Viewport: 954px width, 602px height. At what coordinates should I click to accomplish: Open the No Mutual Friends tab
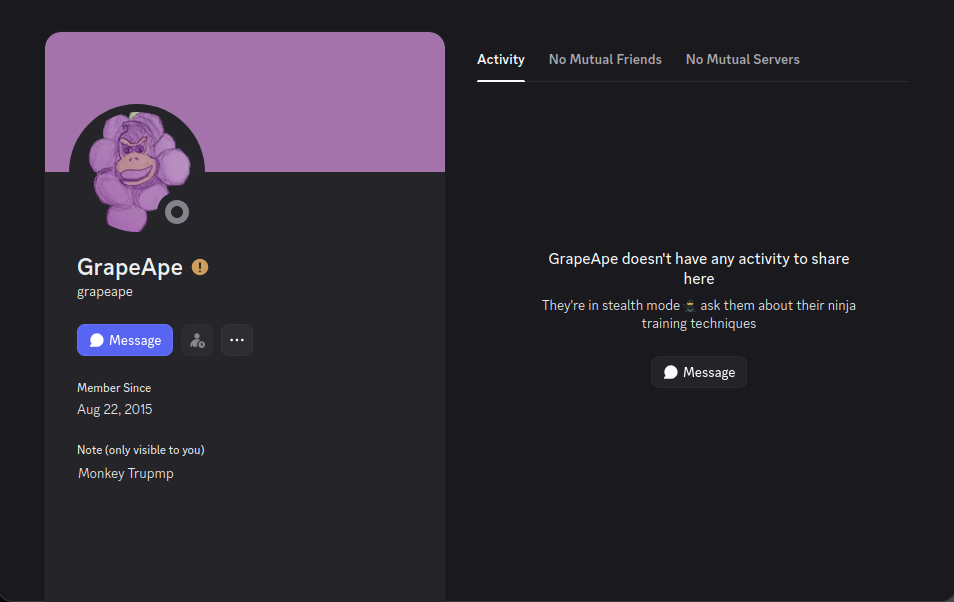tap(605, 60)
